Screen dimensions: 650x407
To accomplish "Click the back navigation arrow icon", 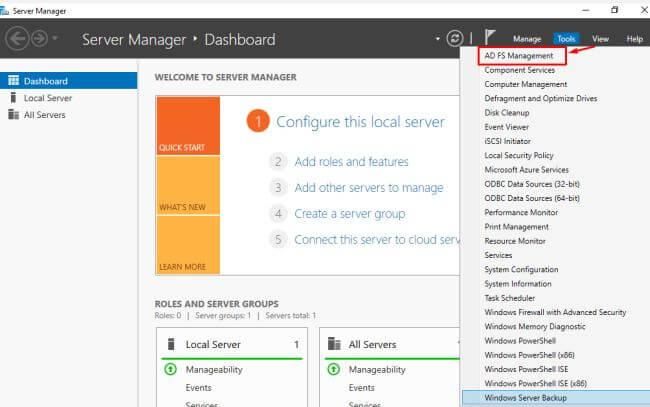I will (x=17, y=39).
